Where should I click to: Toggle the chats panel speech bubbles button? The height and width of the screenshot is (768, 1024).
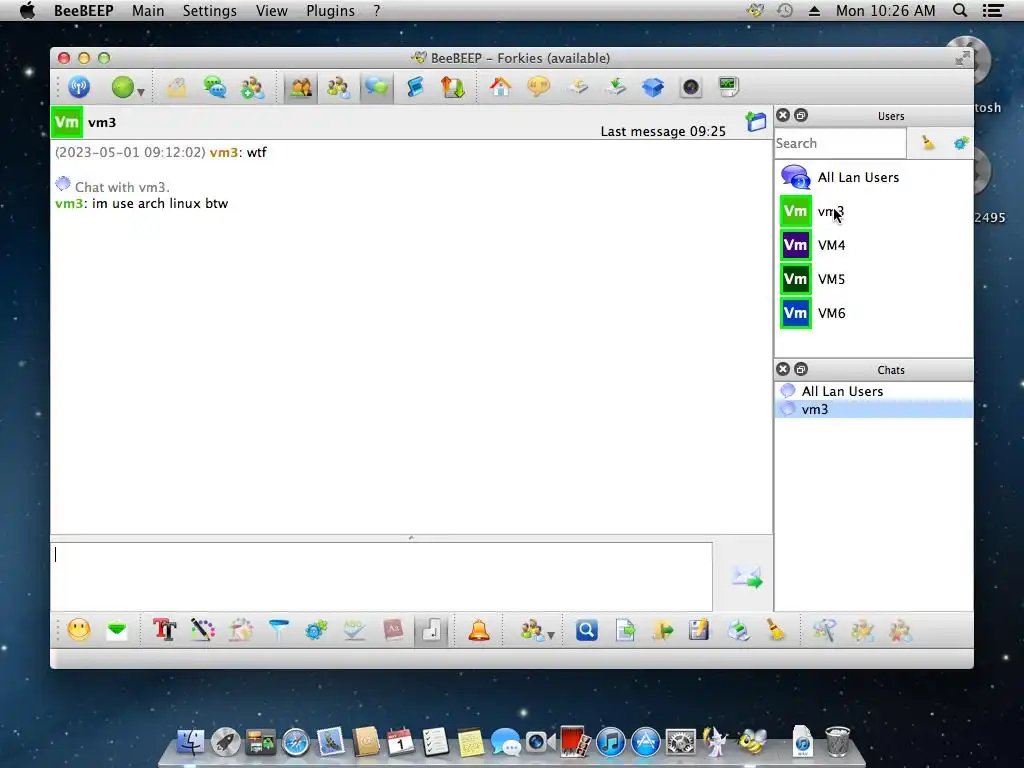click(x=376, y=87)
